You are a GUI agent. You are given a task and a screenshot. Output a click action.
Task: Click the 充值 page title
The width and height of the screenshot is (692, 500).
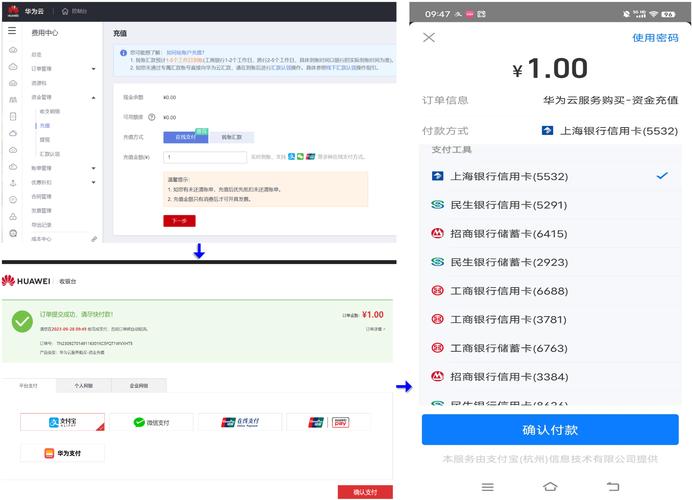click(x=120, y=33)
